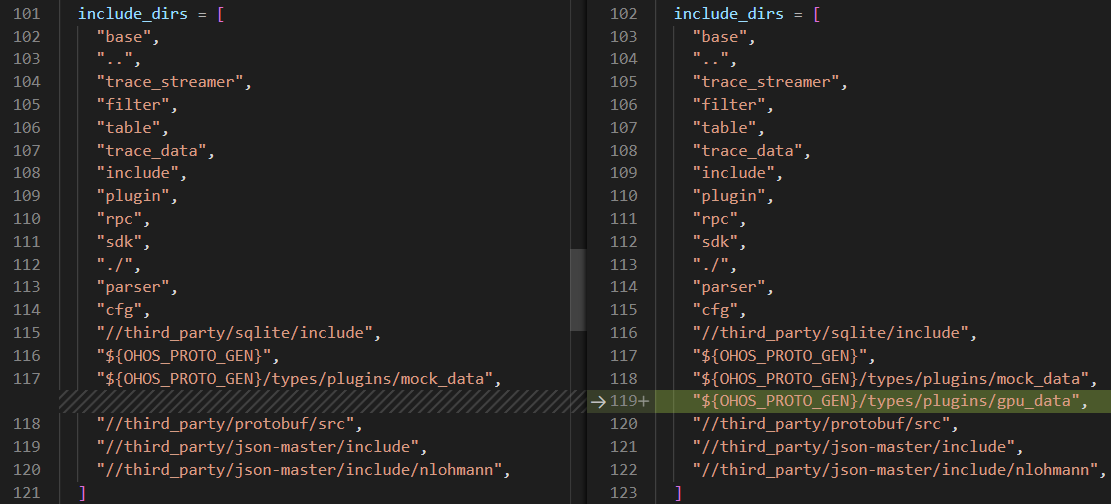Click "trace_streamer" string in left pane
The image size is (1111, 504).
point(173,82)
